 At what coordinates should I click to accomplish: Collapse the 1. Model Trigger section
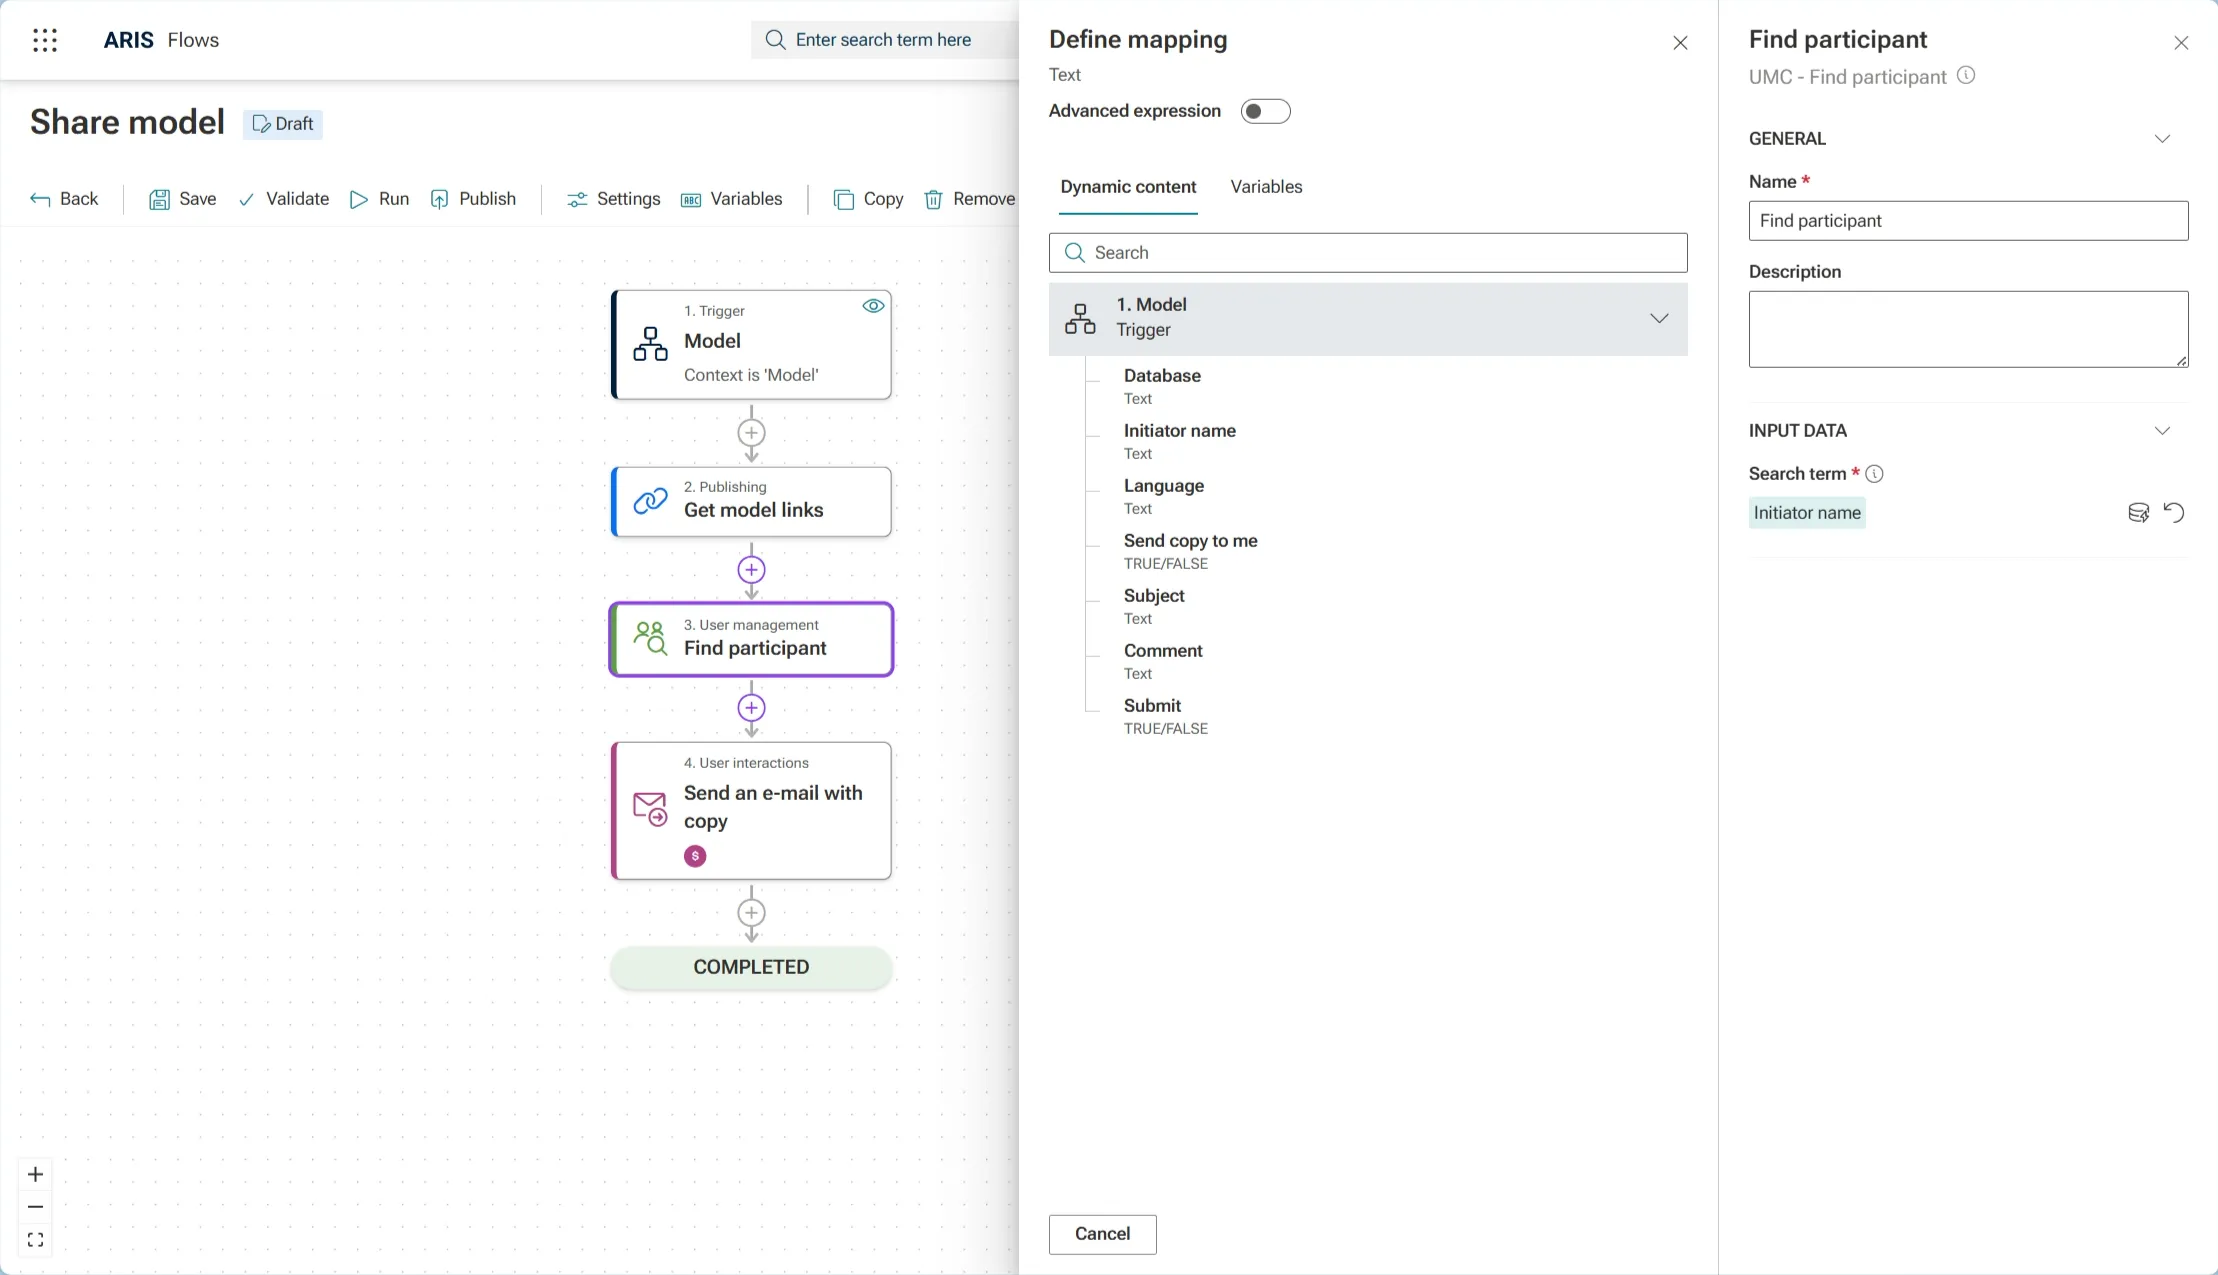pos(1659,319)
